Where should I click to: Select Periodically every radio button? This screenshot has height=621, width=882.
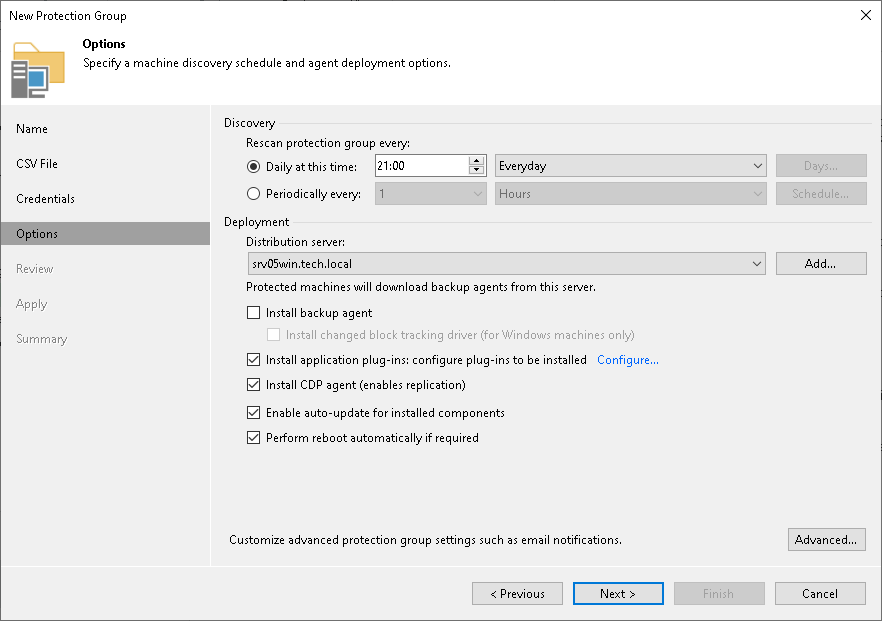253,194
